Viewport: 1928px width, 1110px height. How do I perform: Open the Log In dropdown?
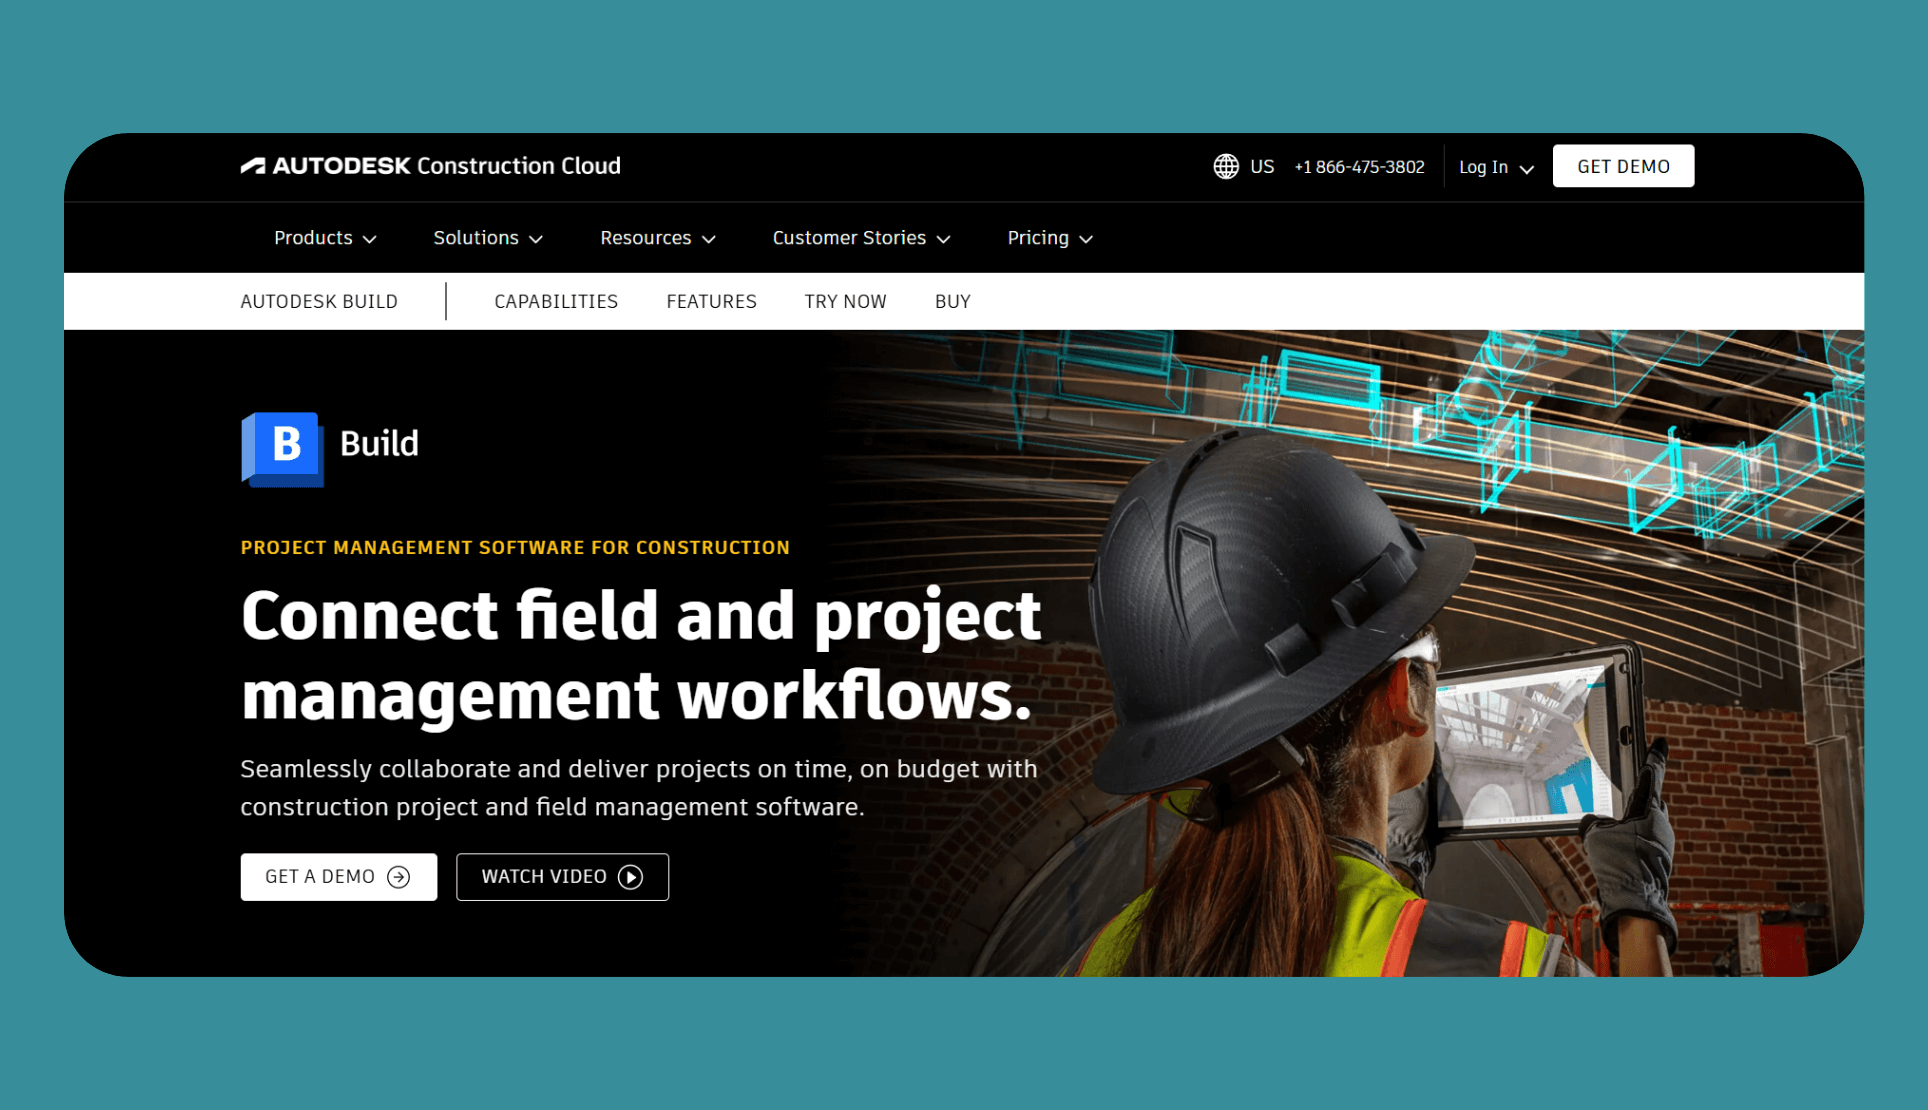(1495, 167)
